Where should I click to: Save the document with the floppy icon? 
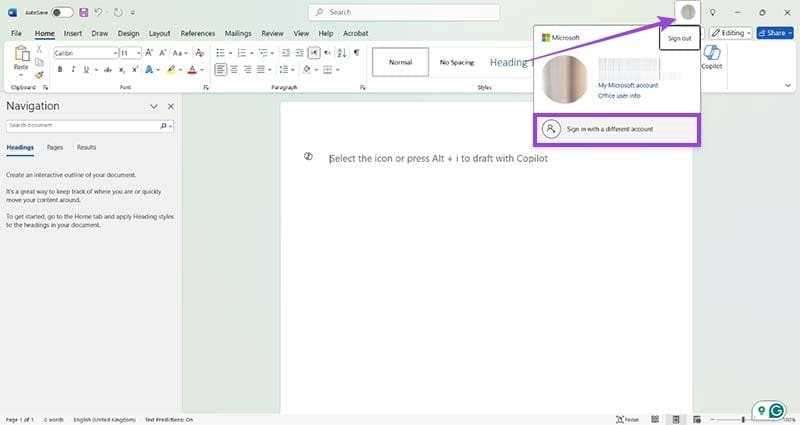84,12
